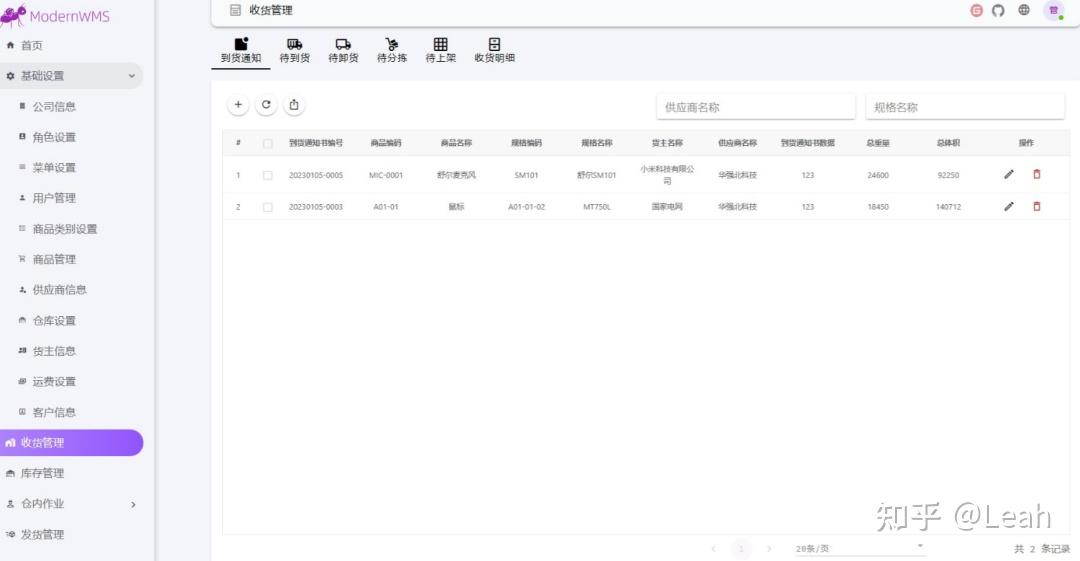Screen dimensions: 1080x561
Task: Click cell MT750L
Action: click(596, 207)
